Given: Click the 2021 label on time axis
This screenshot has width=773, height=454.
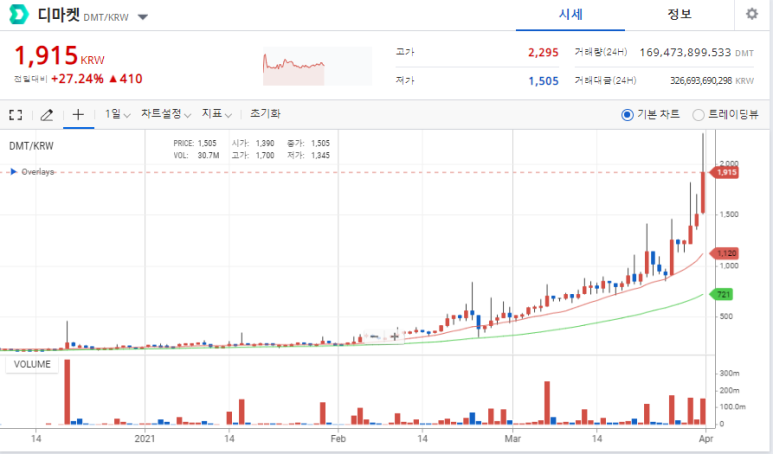Looking at the screenshot, I should point(145,438).
